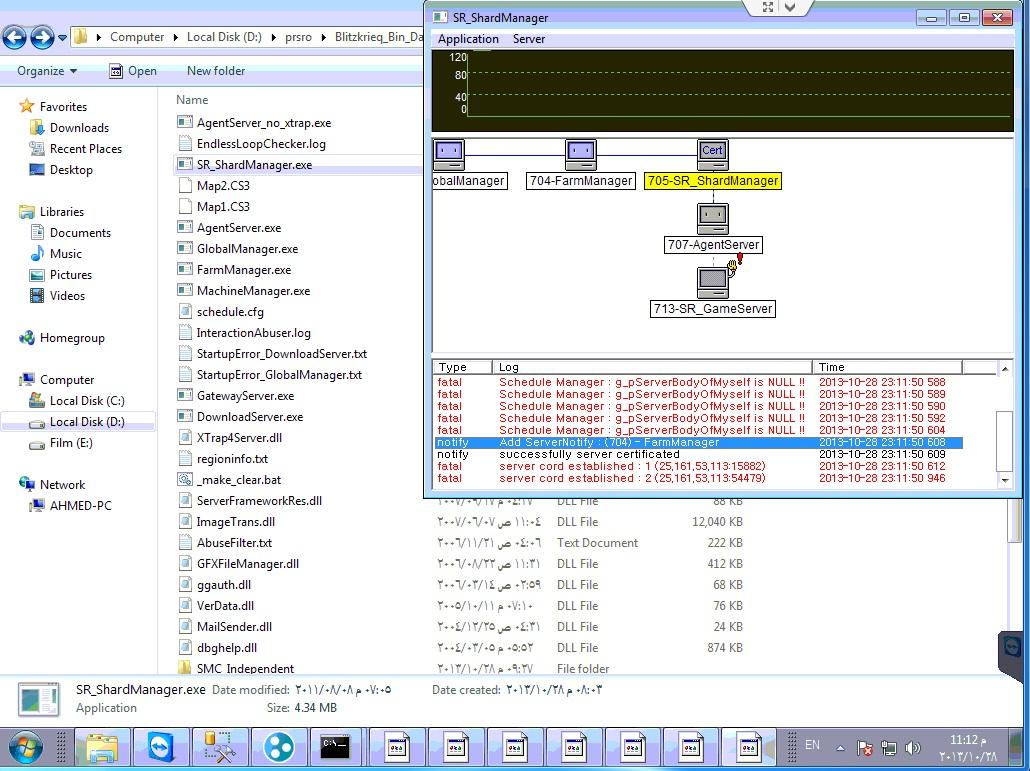Image resolution: width=1030 pixels, height=771 pixels.
Task: Open the command prompt taskbar icon
Action: pyautogui.click(x=336, y=747)
